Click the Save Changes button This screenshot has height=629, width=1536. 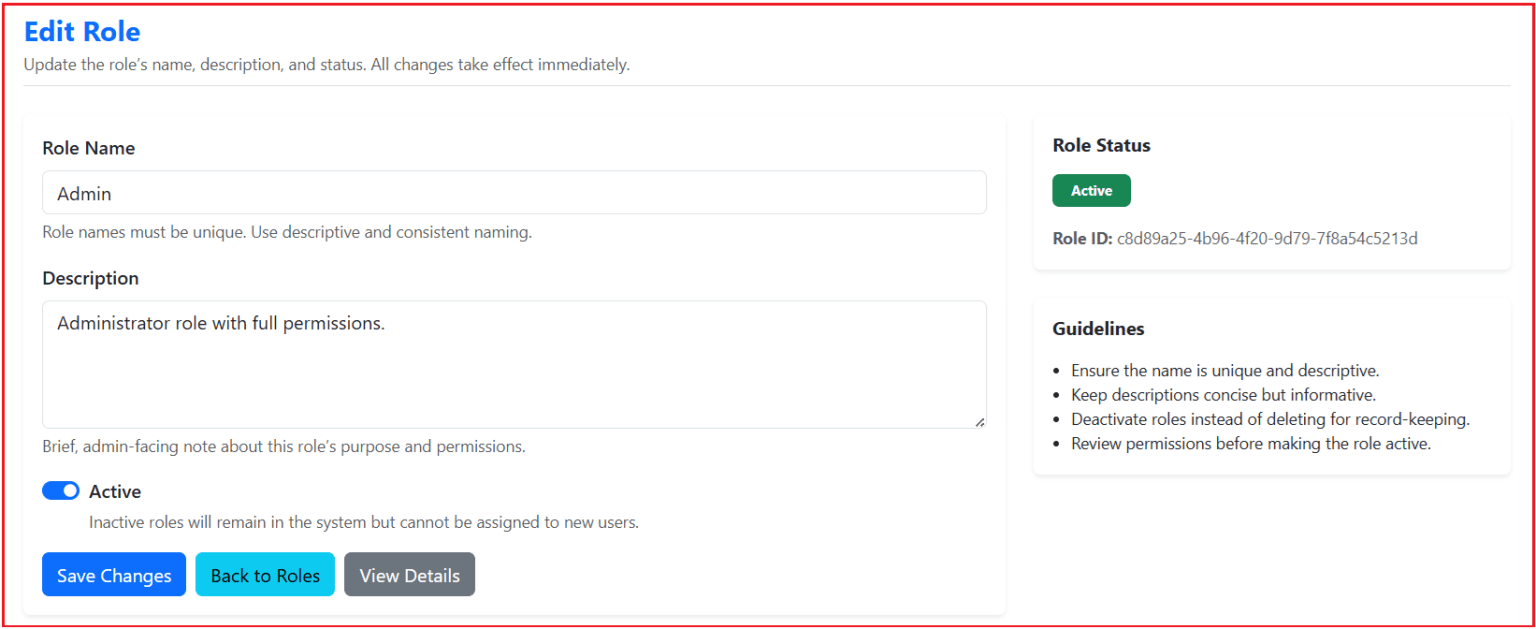(x=114, y=575)
